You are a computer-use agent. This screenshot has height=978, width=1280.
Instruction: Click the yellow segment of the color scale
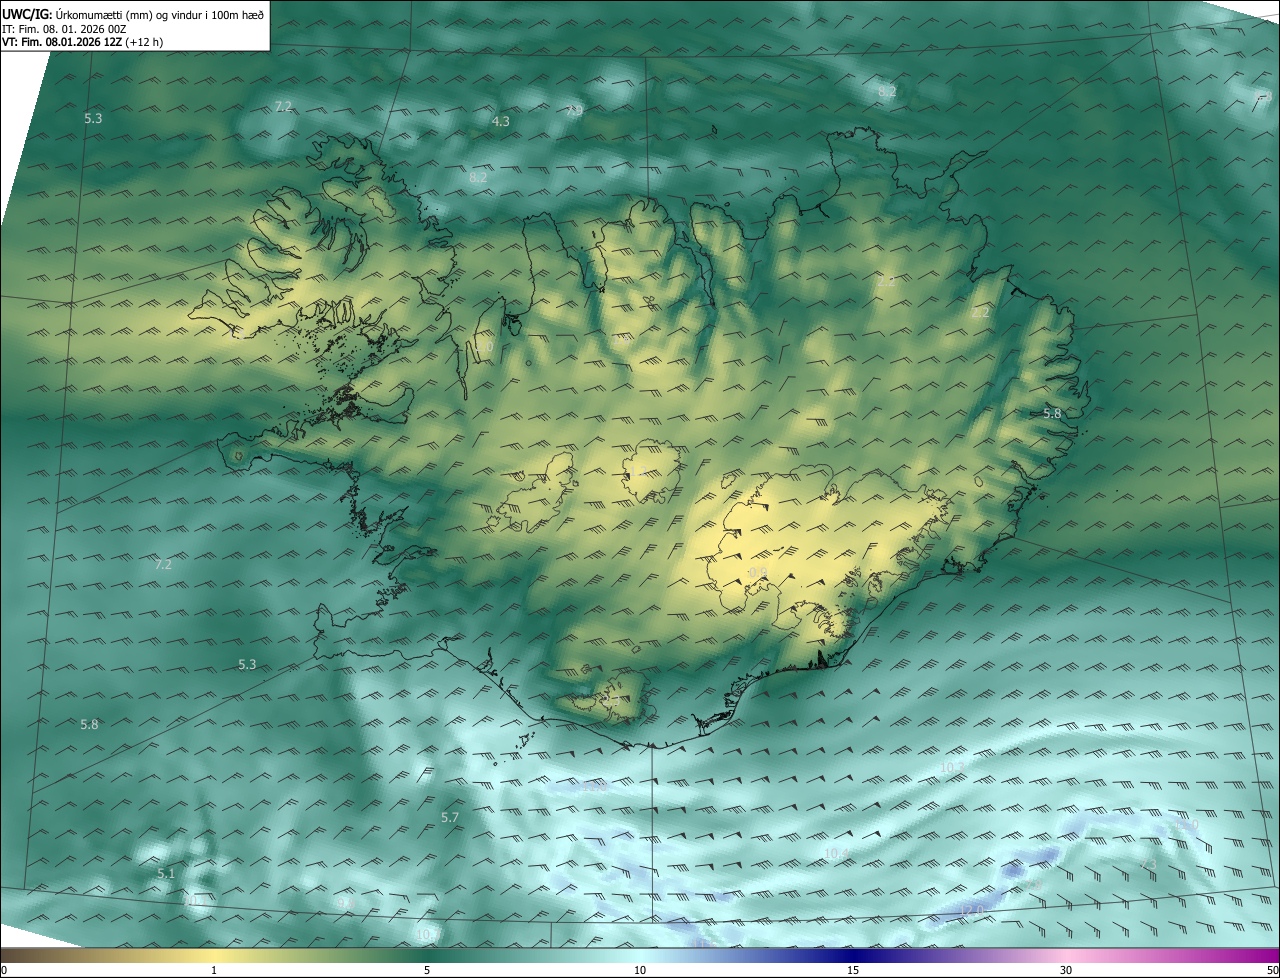214,956
